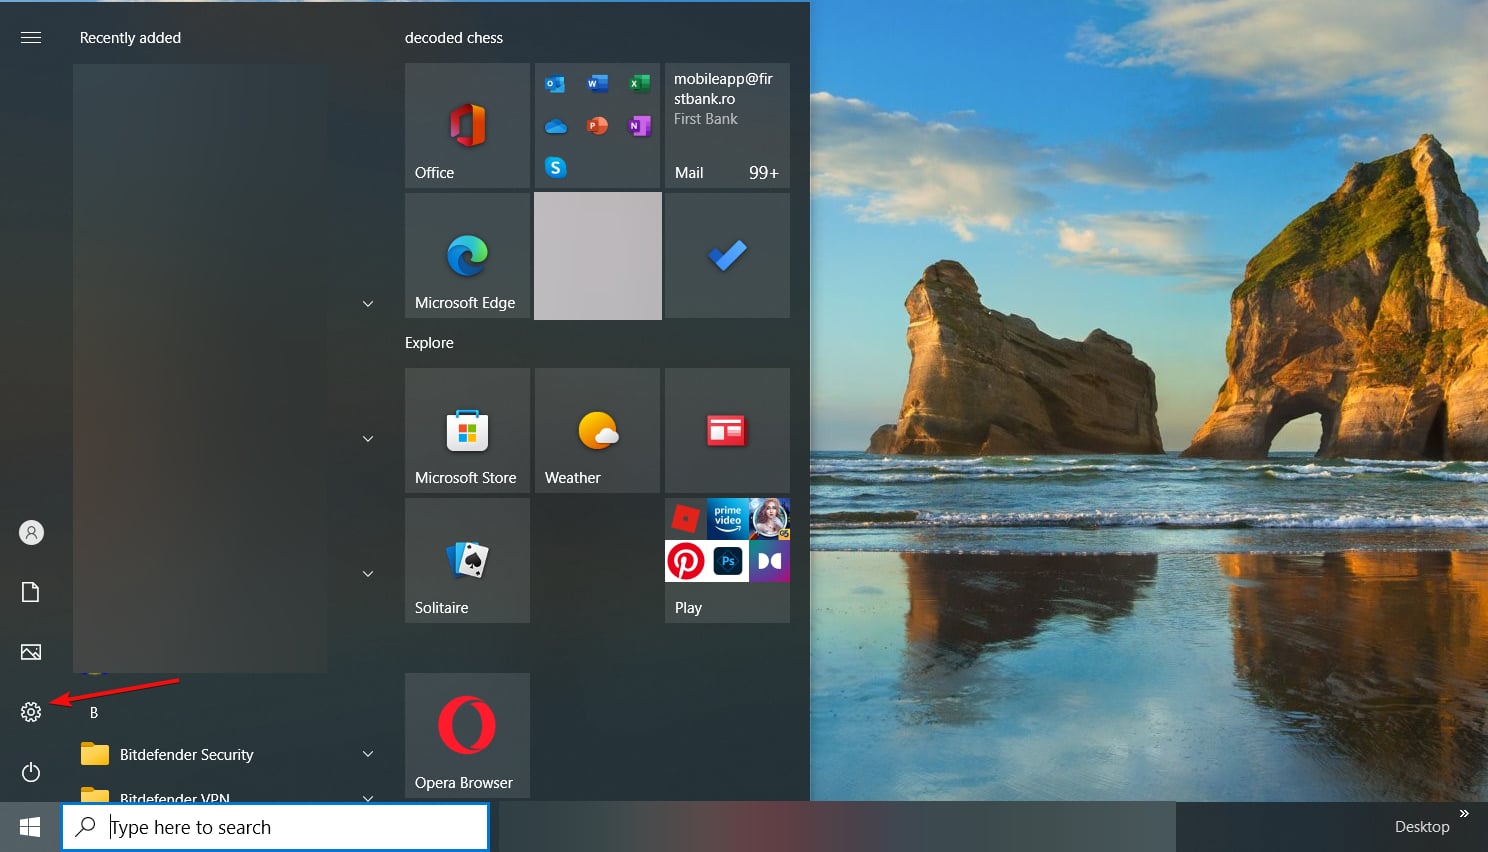Expand the Bitdefender VPN folder
Viewport: 1488px width, 852px height.
[367, 798]
